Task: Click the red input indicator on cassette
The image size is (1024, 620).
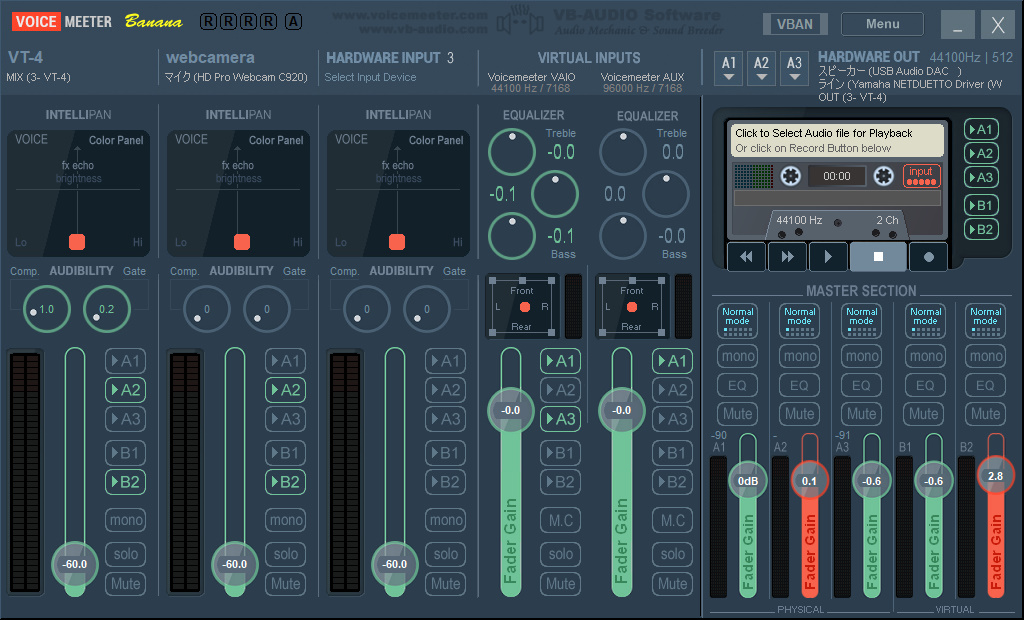Action: (x=921, y=176)
